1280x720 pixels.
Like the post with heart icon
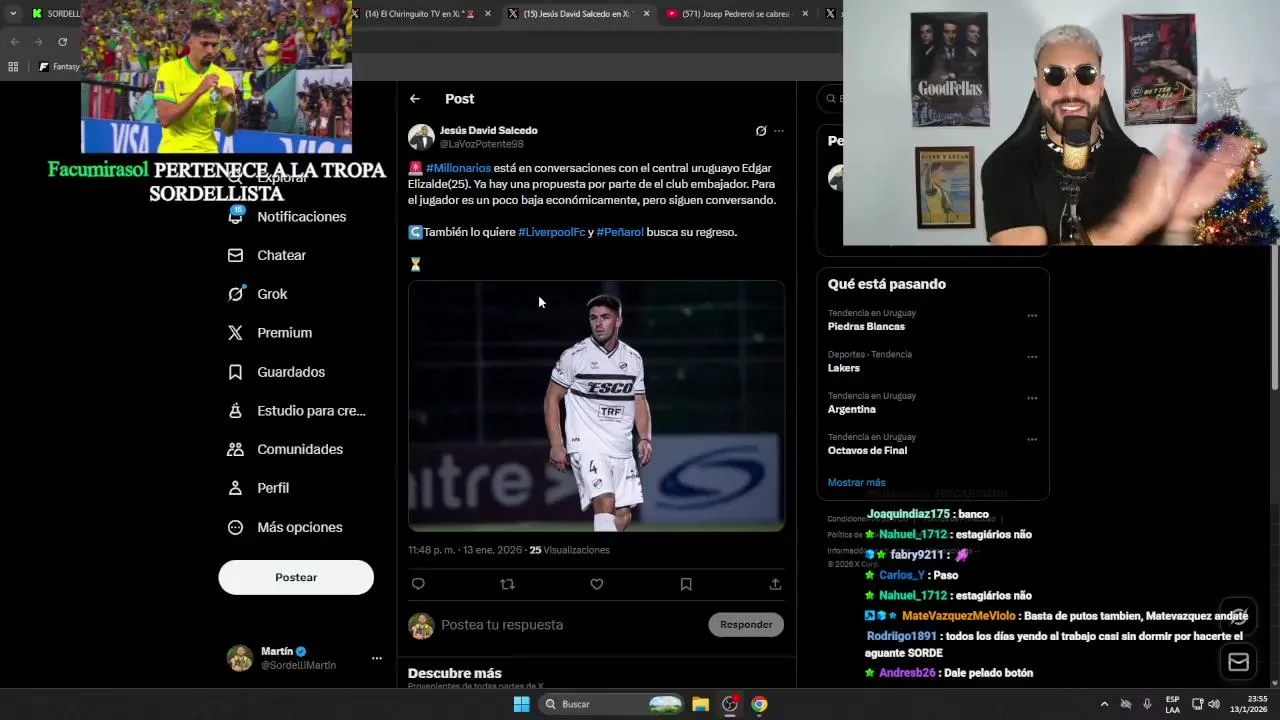click(597, 584)
